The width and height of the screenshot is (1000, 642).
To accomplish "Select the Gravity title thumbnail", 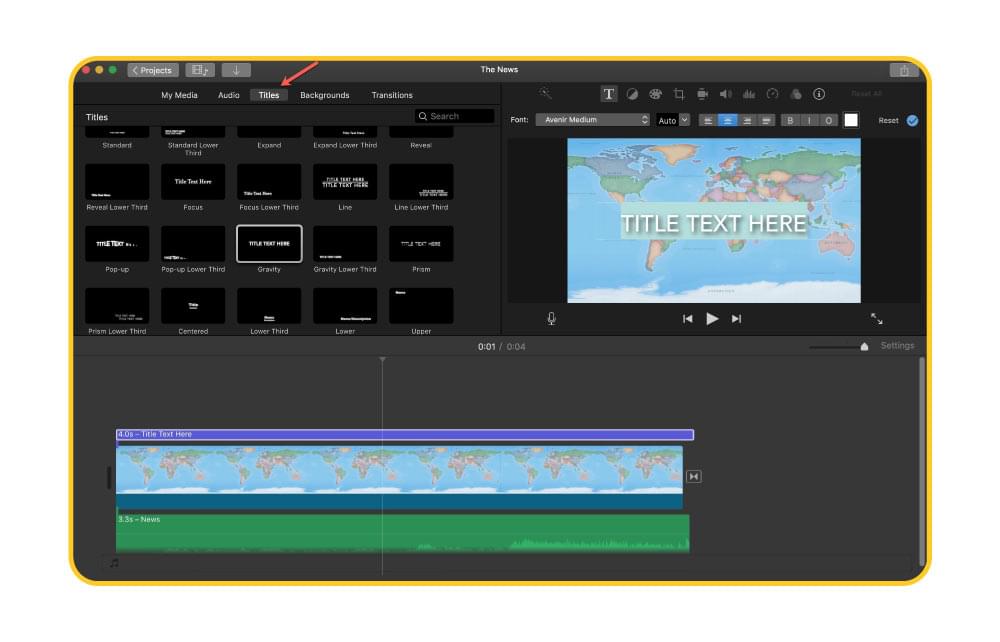I will 269,244.
